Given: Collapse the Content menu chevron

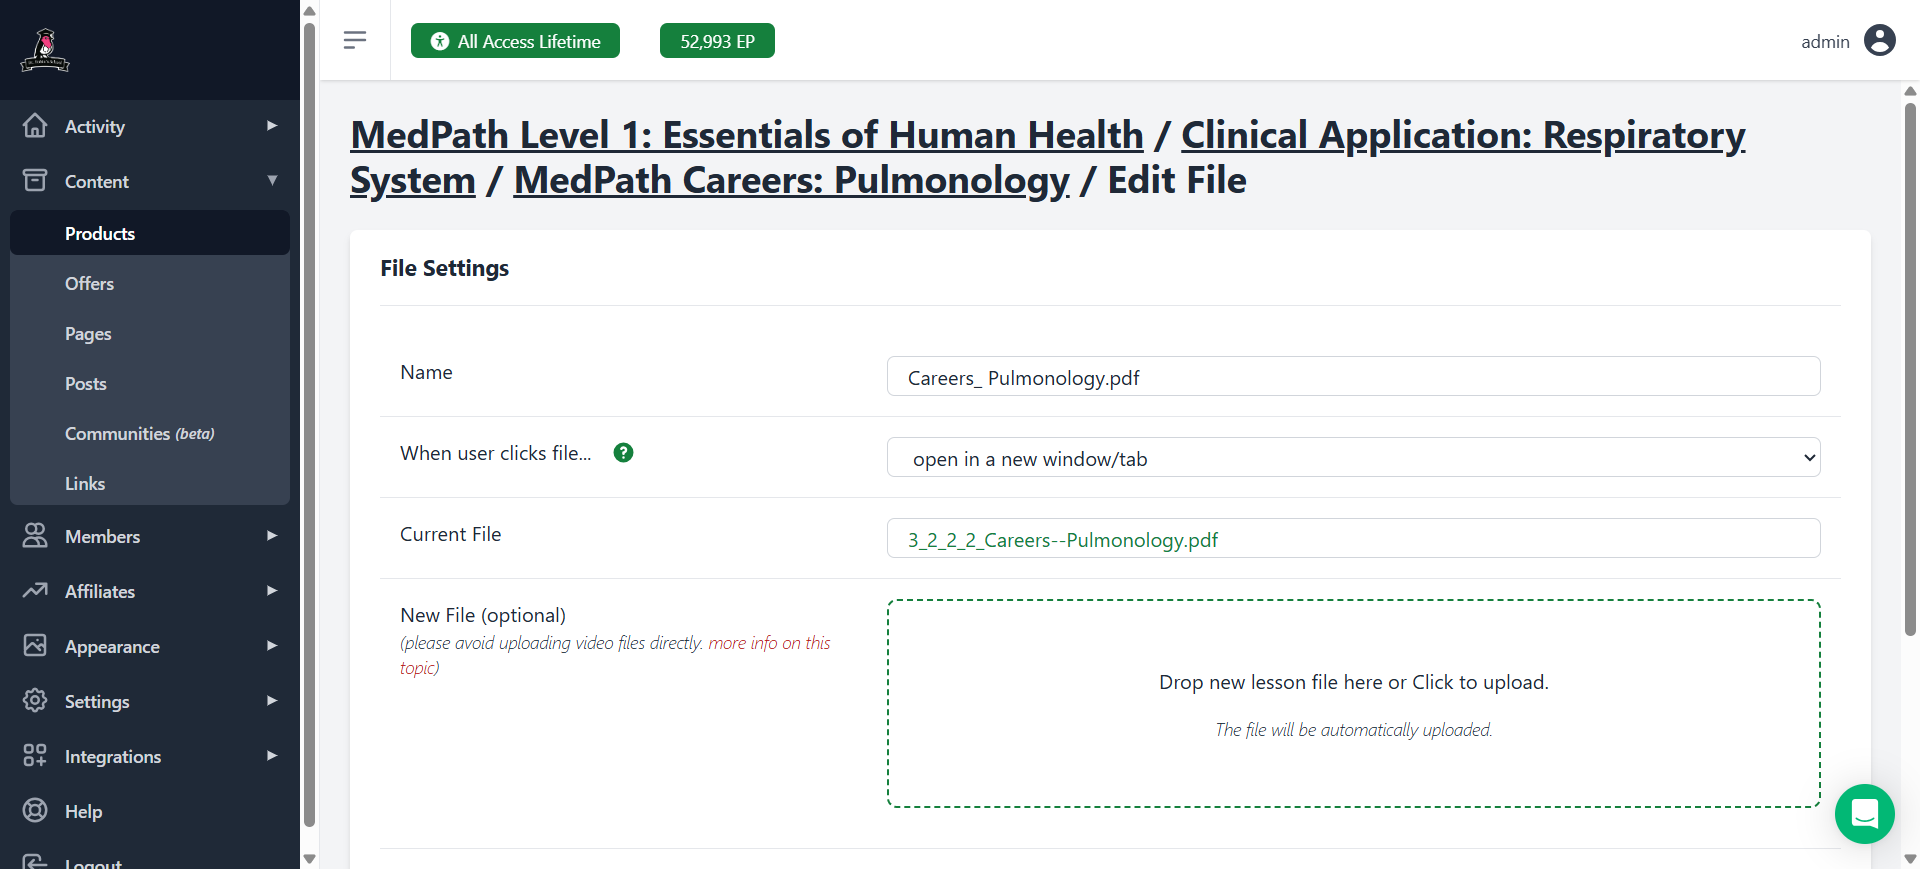Looking at the screenshot, I should (272, 181).
